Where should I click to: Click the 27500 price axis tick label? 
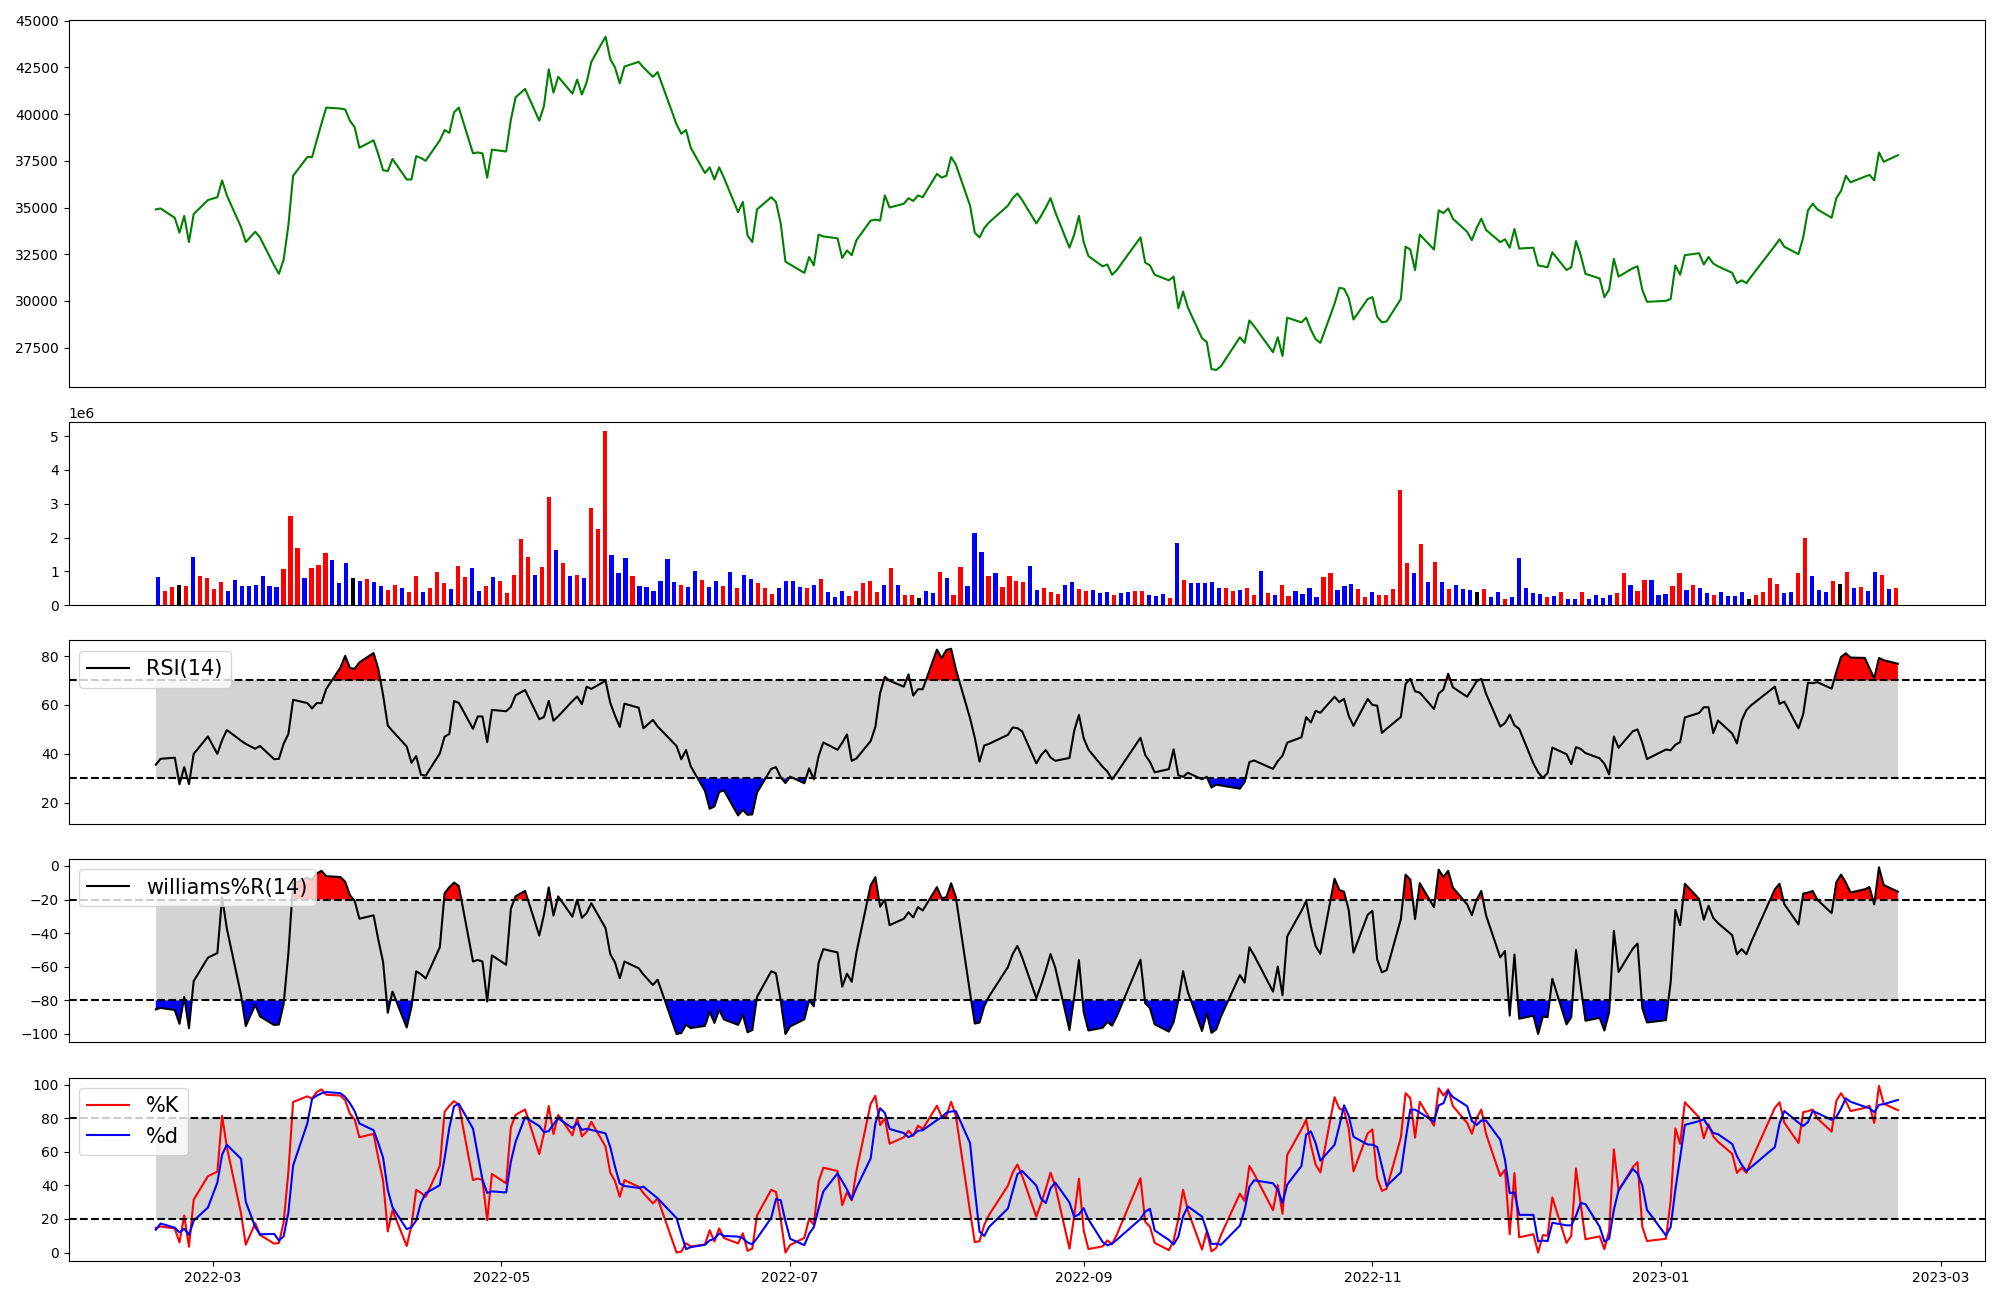pyautogui.click(x=37, y=348)
